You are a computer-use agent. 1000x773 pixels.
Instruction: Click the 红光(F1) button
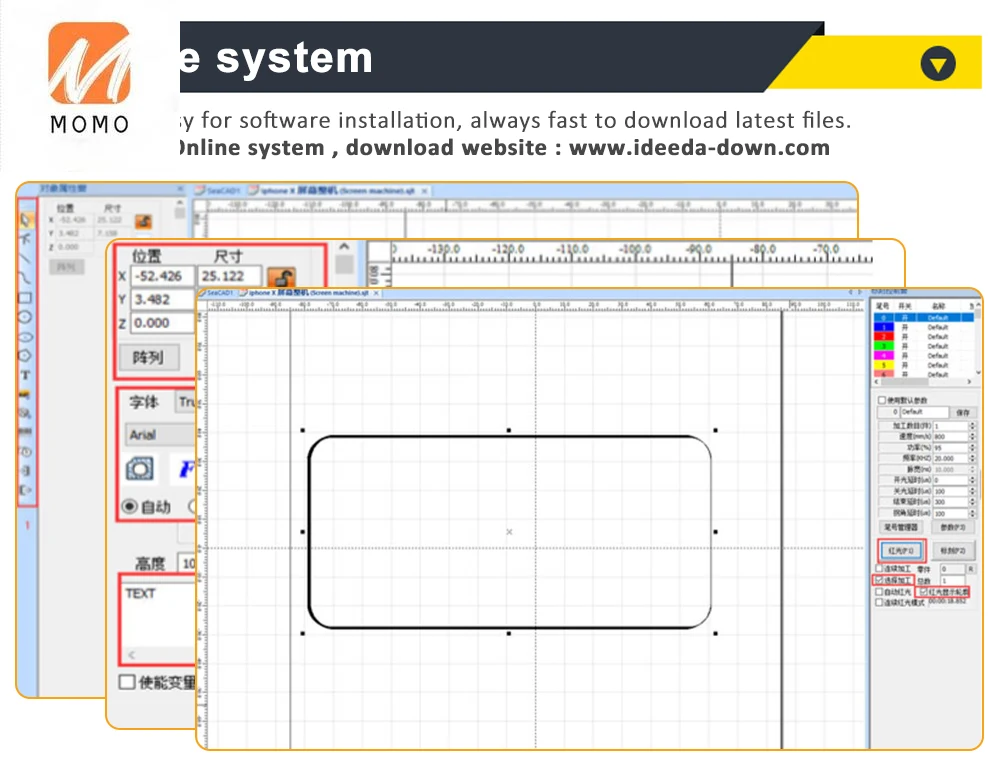pos(901,550)
